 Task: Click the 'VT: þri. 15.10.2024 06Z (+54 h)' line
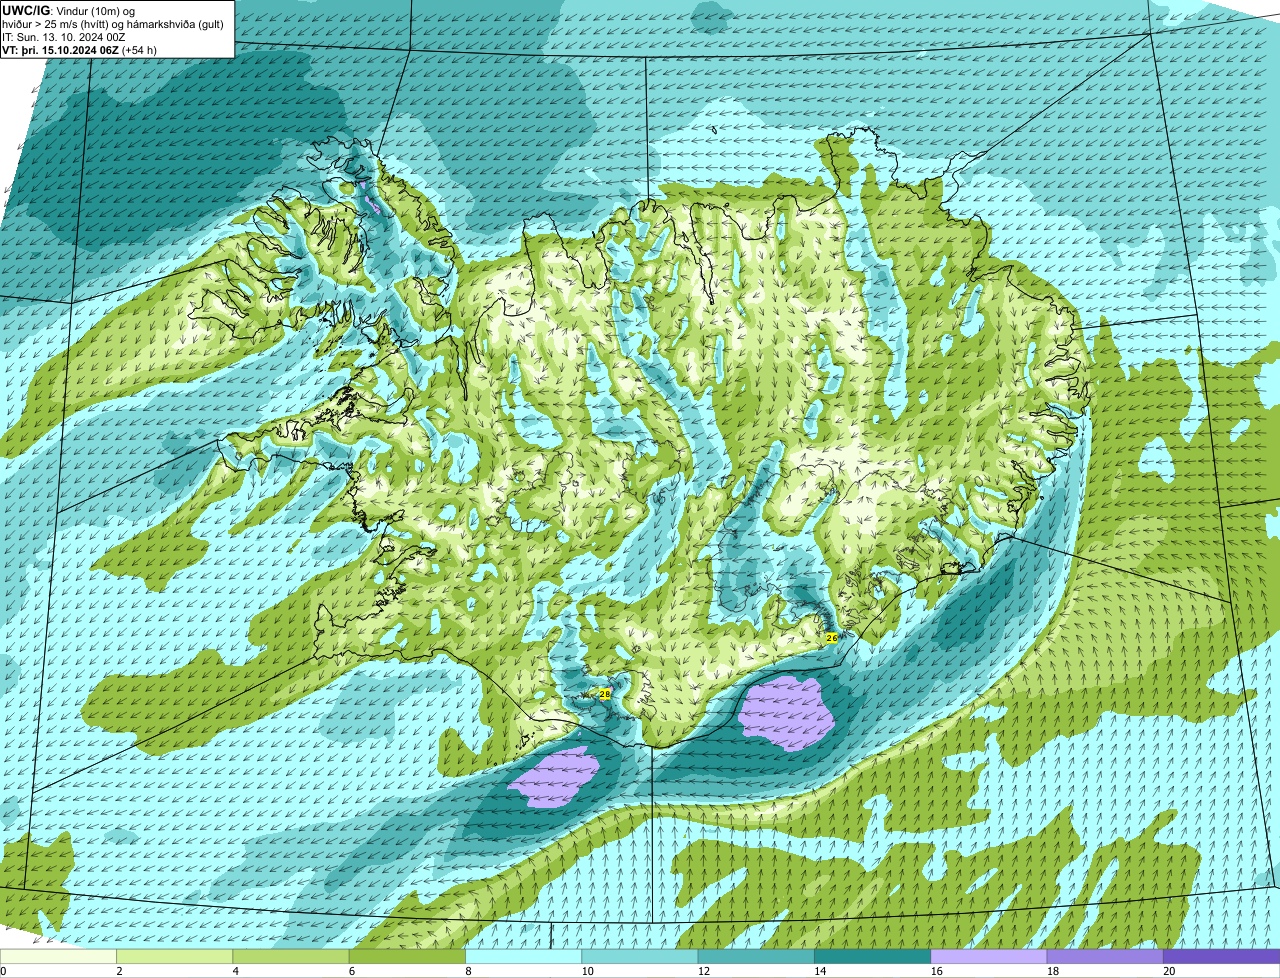79,50
